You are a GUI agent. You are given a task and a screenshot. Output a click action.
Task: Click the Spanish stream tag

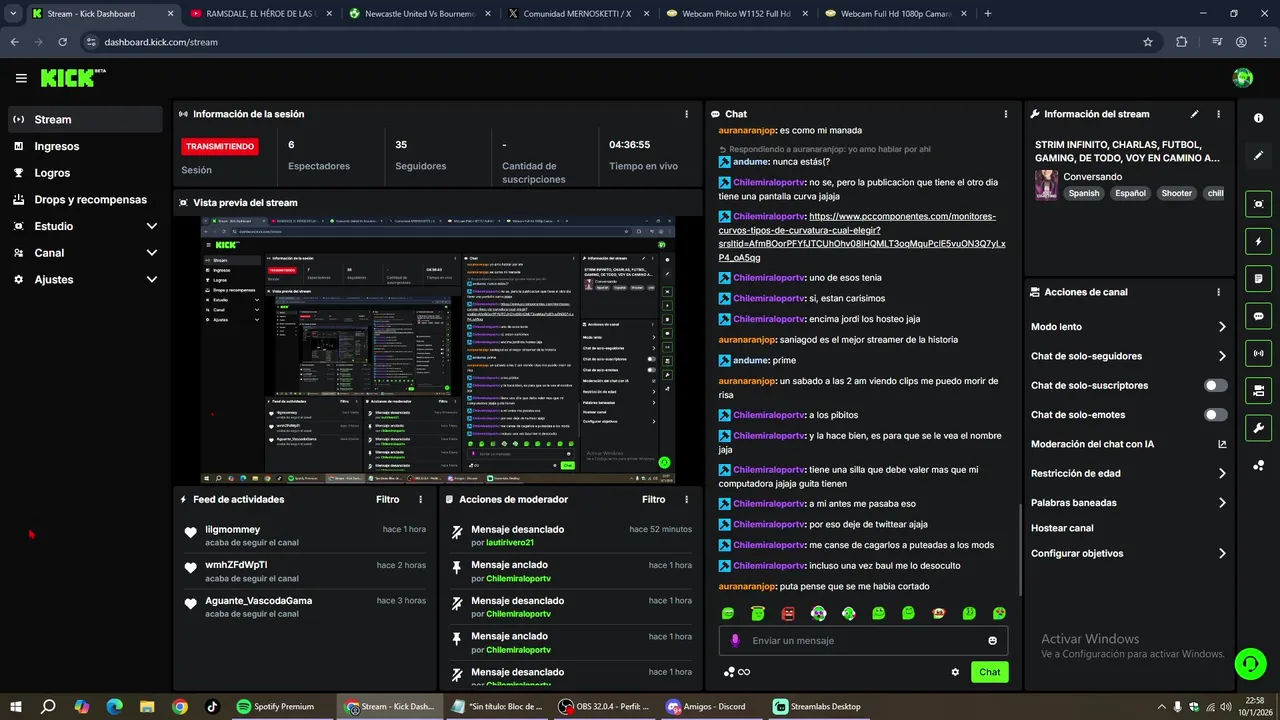point(1083,194)
